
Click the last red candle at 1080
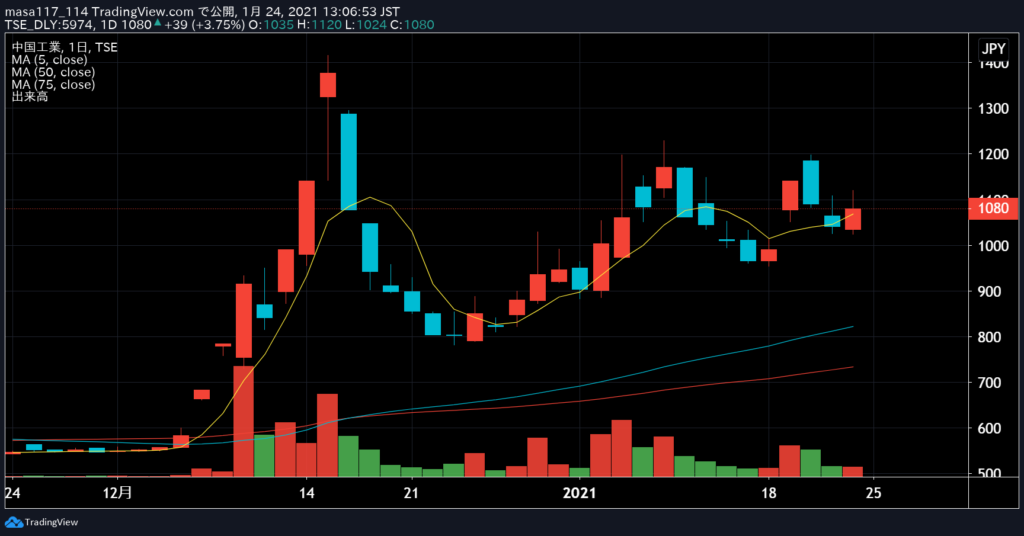(x=853, y=219)
